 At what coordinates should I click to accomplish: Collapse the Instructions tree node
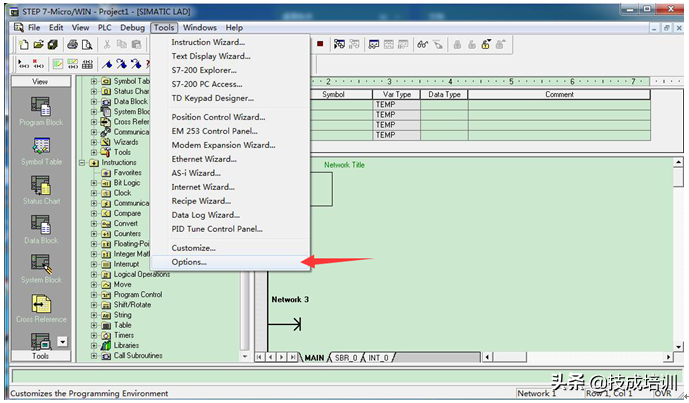pyautogui.click(x=82, y=163)
